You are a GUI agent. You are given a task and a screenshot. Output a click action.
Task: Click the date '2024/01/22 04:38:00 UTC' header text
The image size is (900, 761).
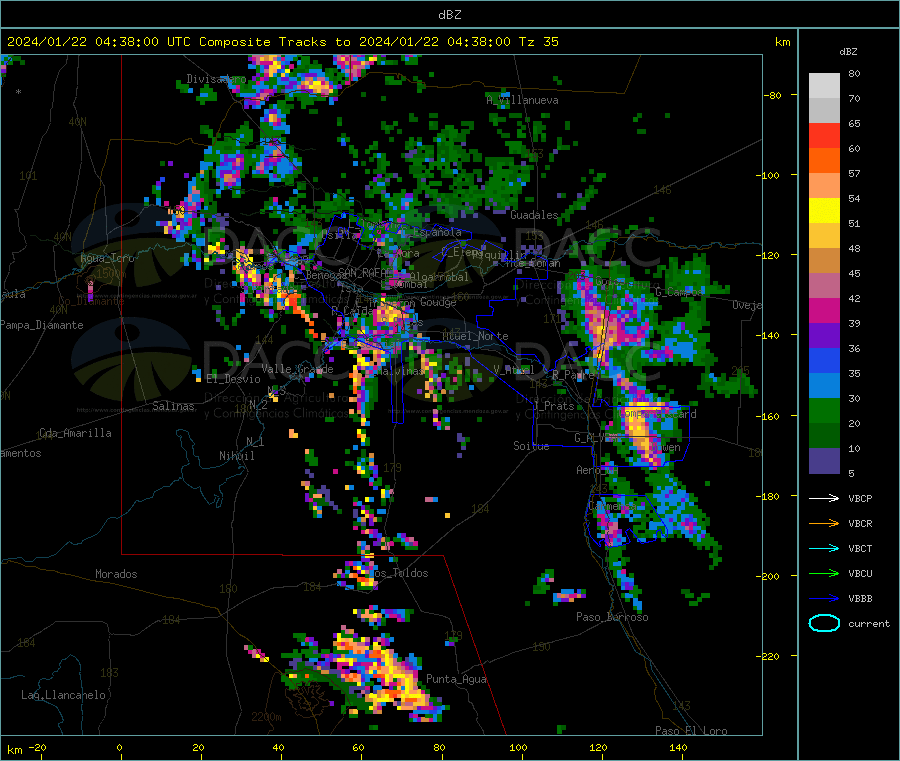pyautogui.click(x=99, y=42)
